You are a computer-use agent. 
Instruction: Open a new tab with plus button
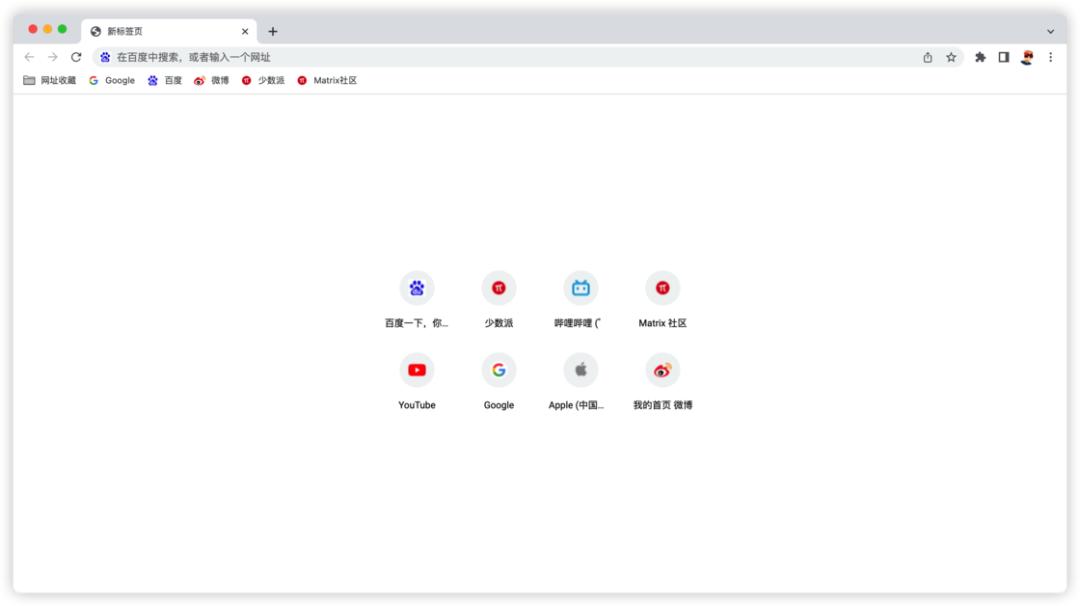click(x=273, y=31)
